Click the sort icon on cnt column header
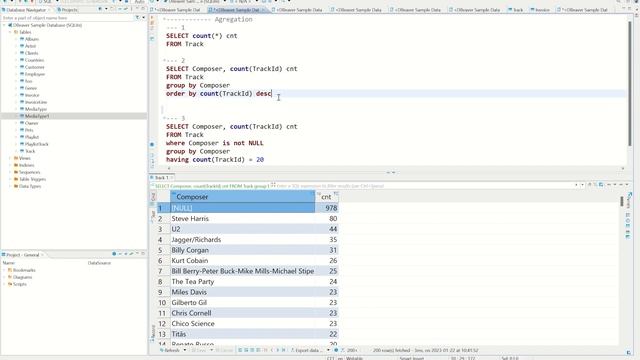Image resolution: width=640 pixels, height=360 pixels. pyautogui.click(x=336, y=194)
